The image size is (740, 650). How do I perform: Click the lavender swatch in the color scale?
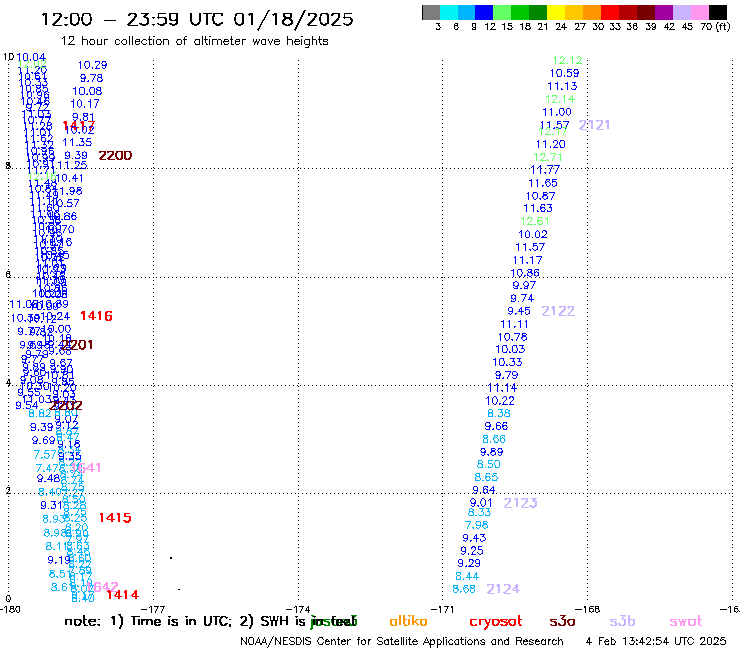tap(681, 12)
